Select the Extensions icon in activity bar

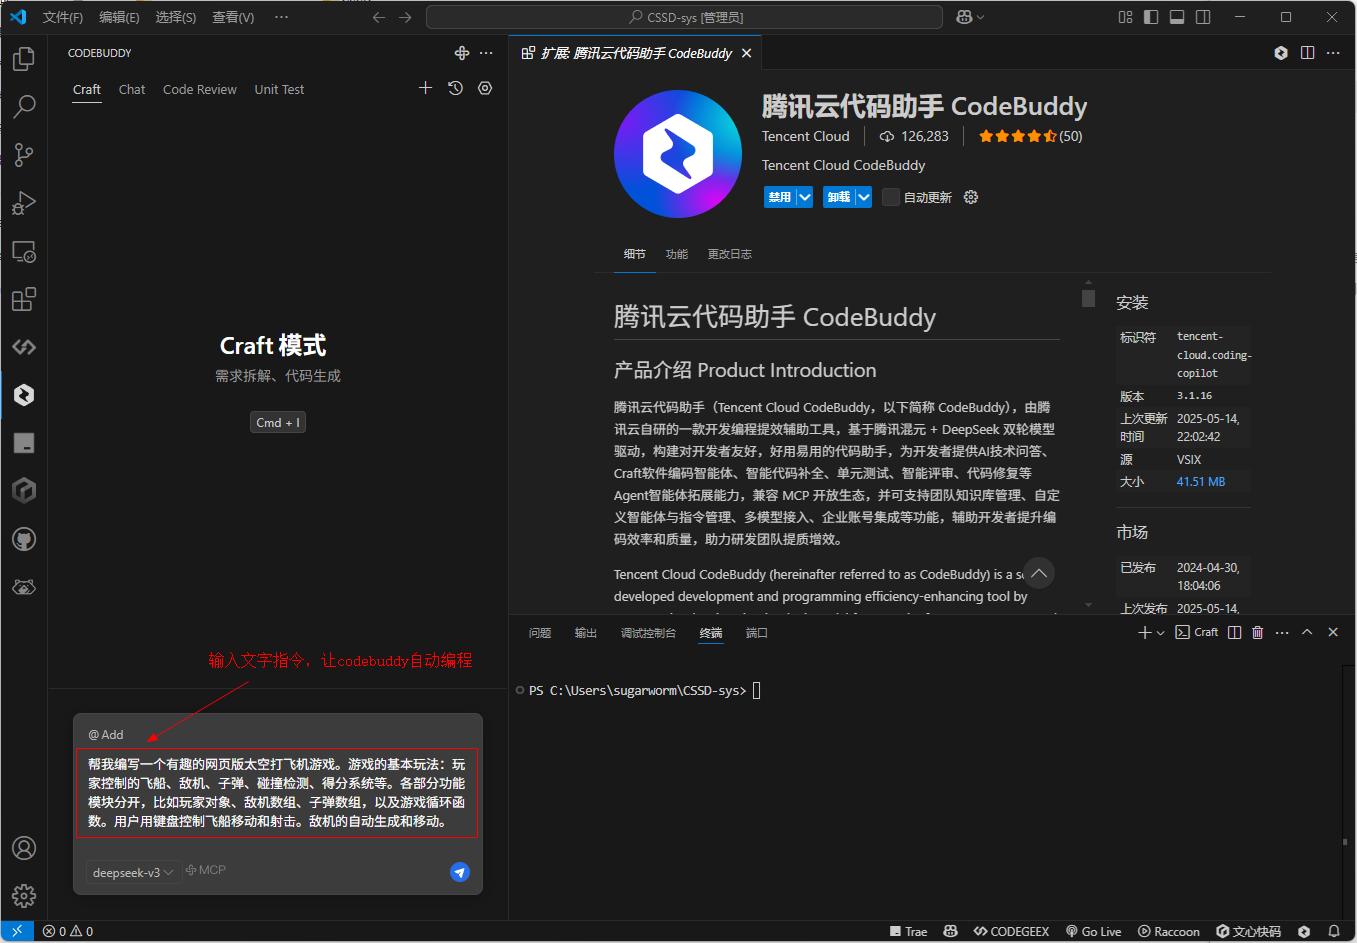pyautogui.click(x=24, y=299)
